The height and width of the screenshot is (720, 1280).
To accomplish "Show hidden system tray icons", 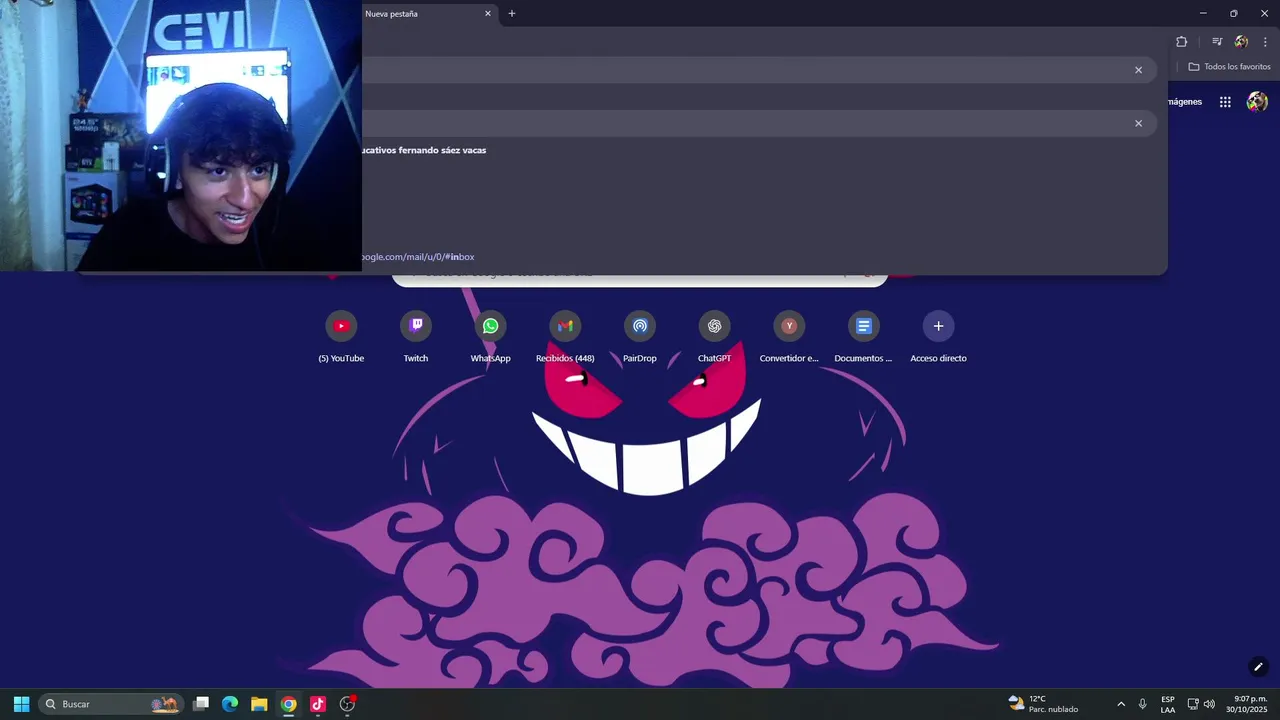I will 1121,704.
